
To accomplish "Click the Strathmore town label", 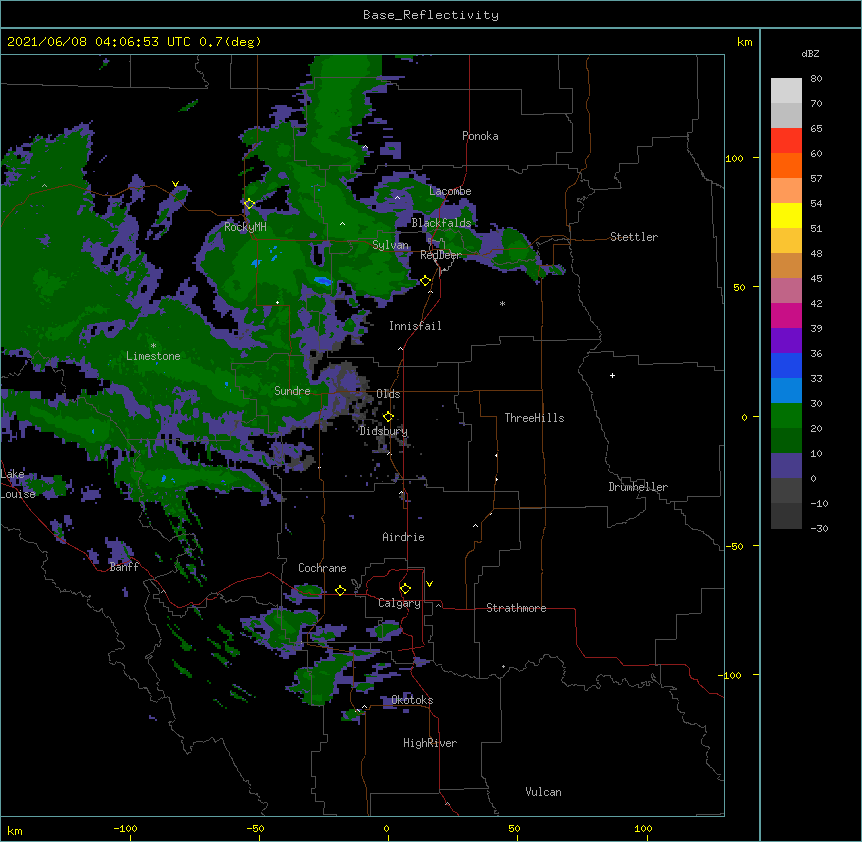I will click(x=516, y=608).
